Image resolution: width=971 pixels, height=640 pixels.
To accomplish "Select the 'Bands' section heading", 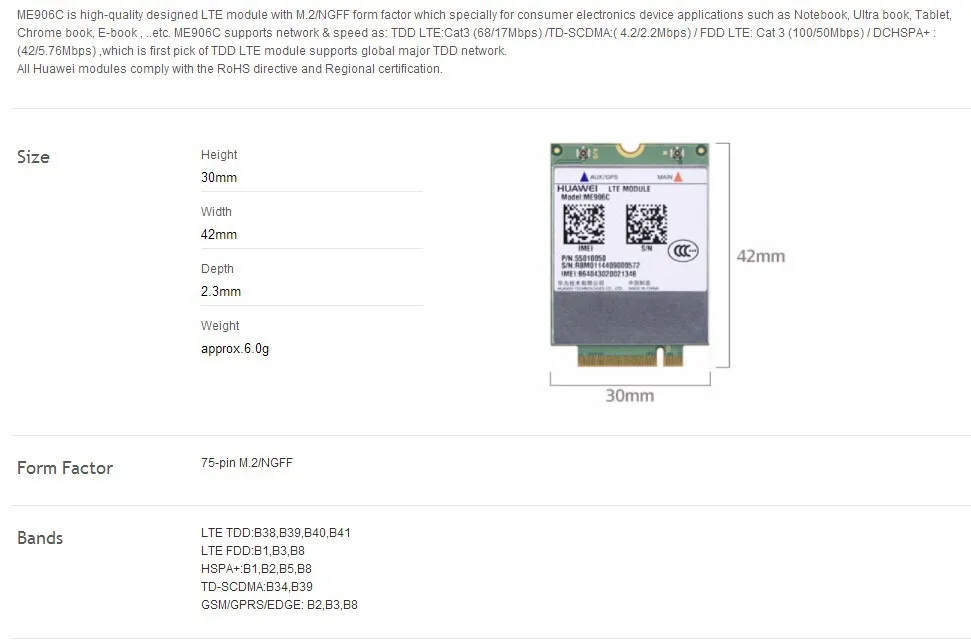I will coord(40,538).
